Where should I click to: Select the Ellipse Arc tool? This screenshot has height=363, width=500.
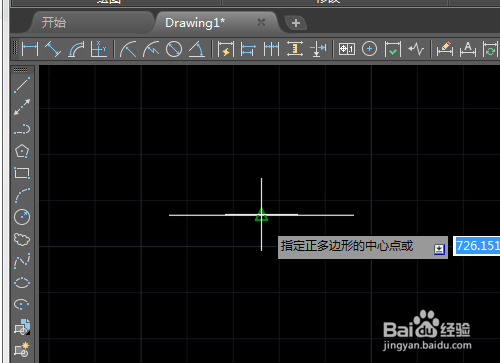(x=22, y=305)
